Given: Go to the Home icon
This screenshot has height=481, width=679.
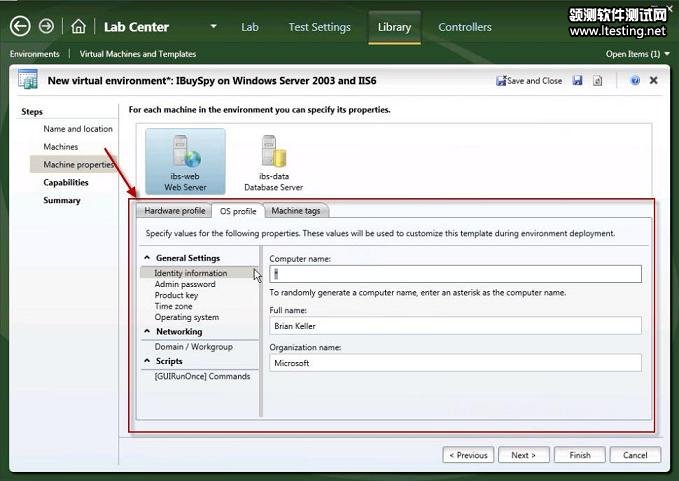Looking at the screenshot, I should coord(79,27).
